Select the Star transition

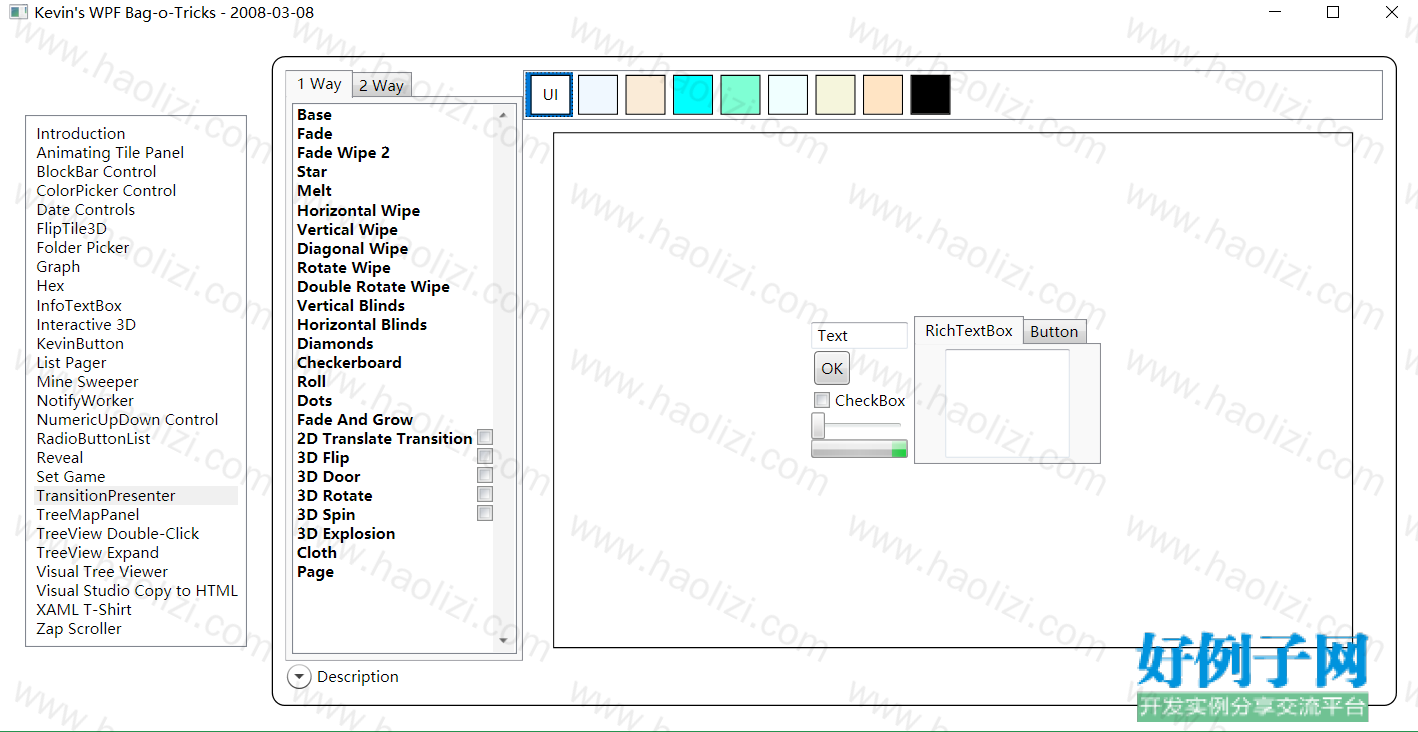[x=312, y=172]
